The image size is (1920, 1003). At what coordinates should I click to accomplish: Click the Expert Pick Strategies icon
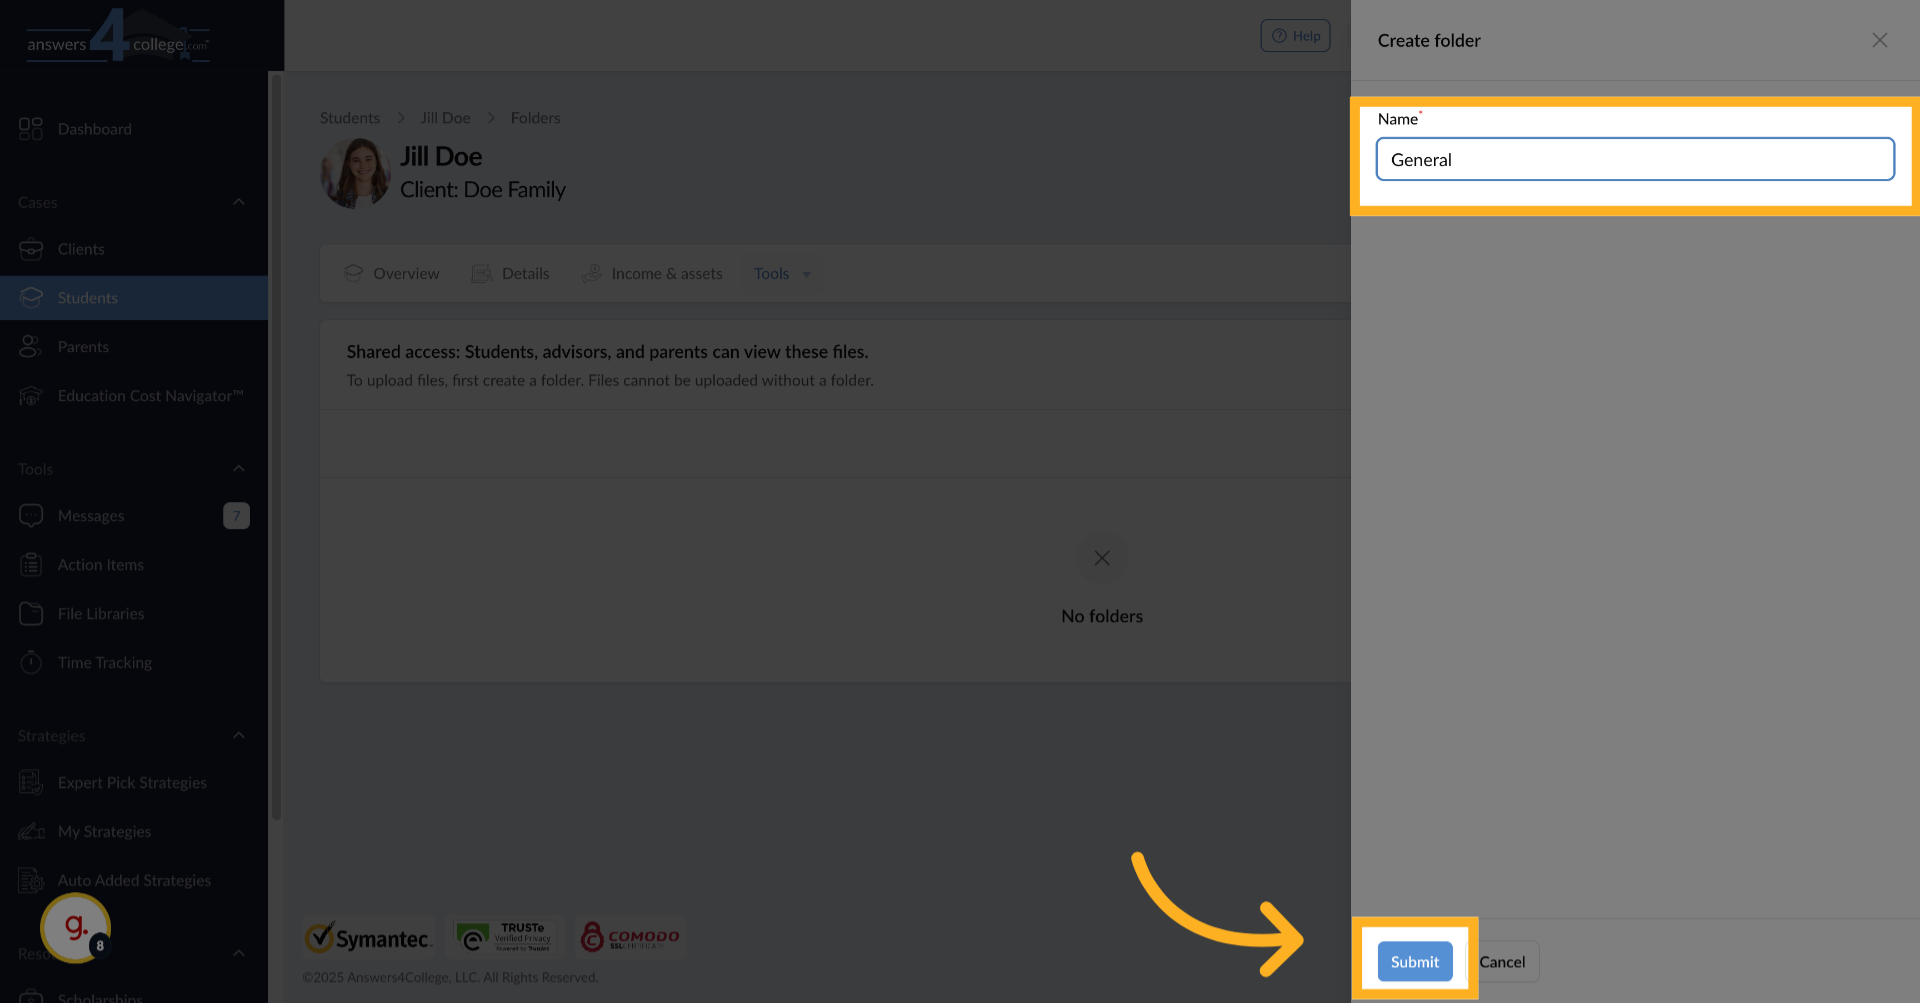coord(31,783)
